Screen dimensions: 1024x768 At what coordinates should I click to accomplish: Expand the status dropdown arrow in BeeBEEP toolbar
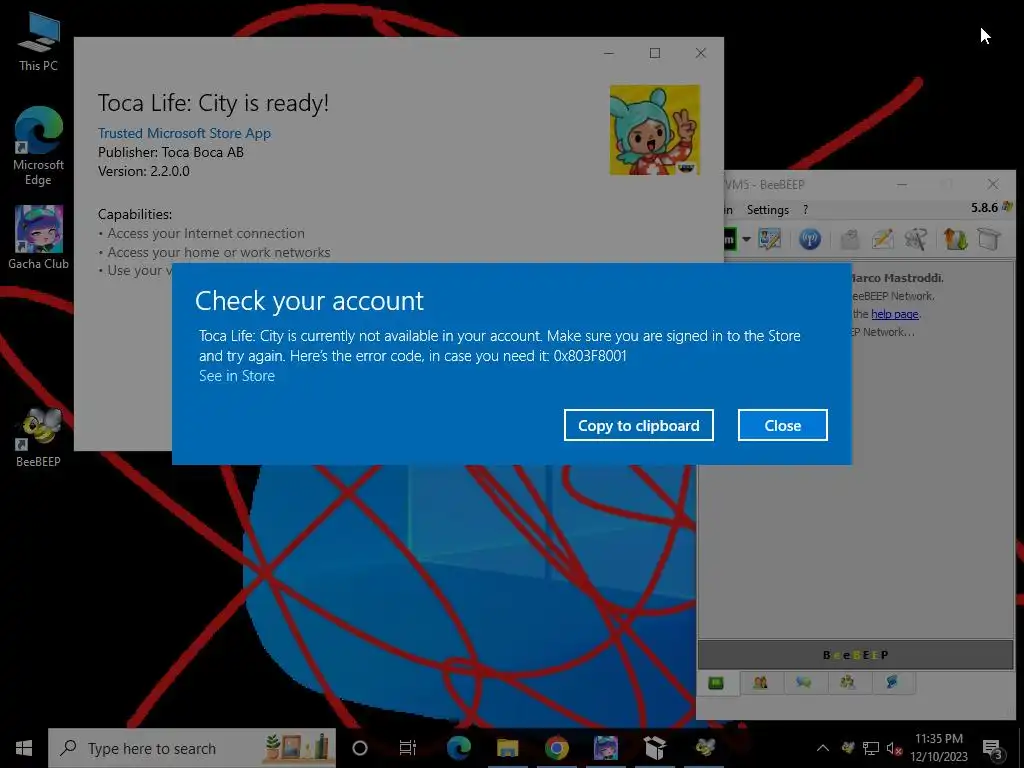746,239
